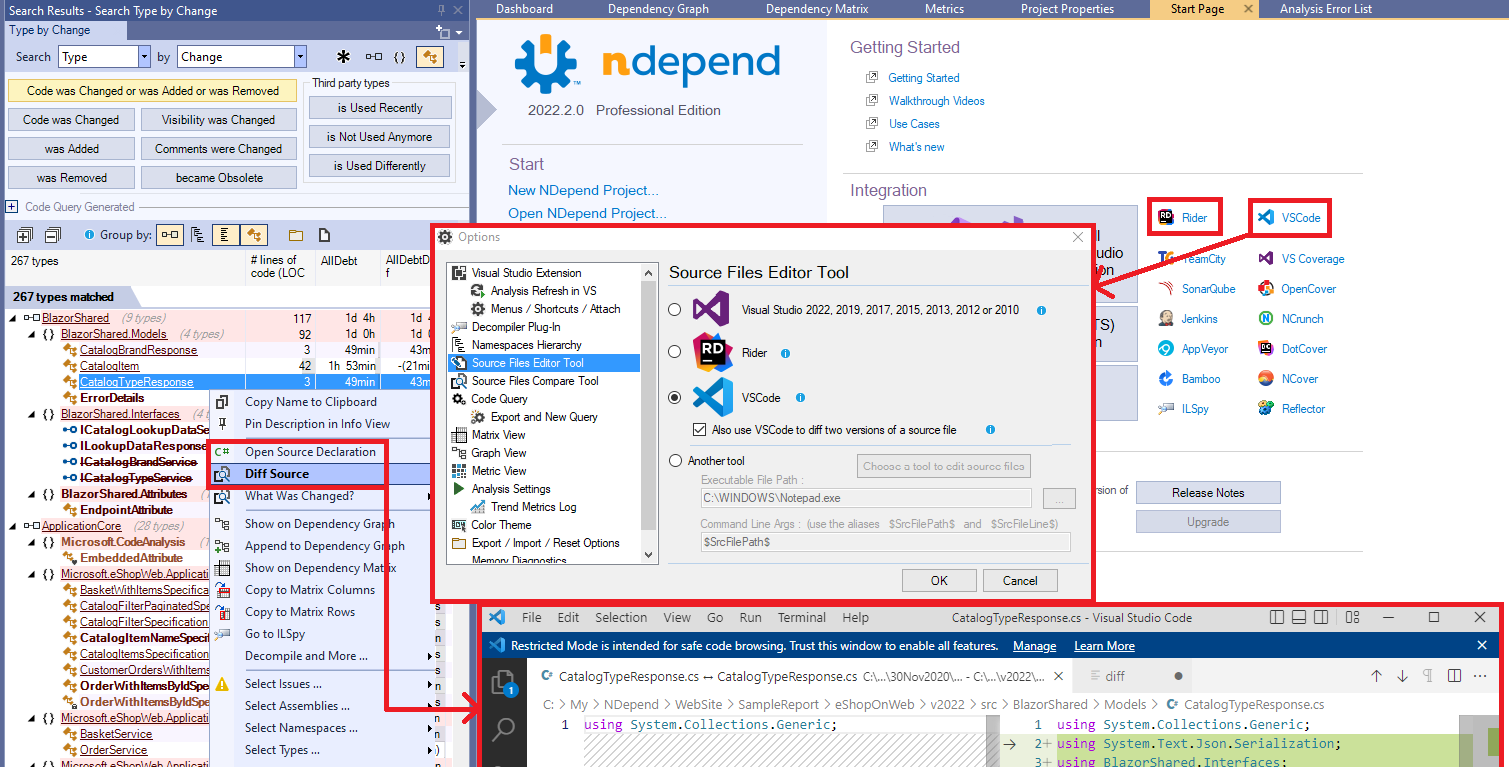The width and height of the screenshot is (1509, 767).
Task: Open the Explorer icon in VS Code sidebar
Action: 503,683
